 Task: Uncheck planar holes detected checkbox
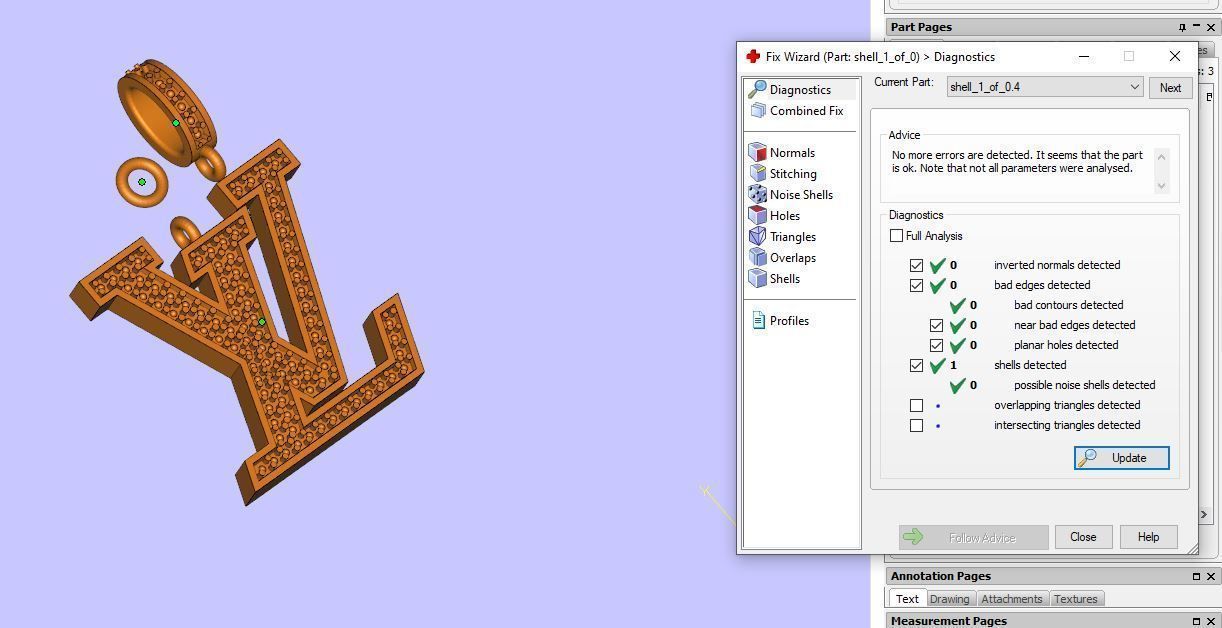pyautogui.click(x=936, y=346)
